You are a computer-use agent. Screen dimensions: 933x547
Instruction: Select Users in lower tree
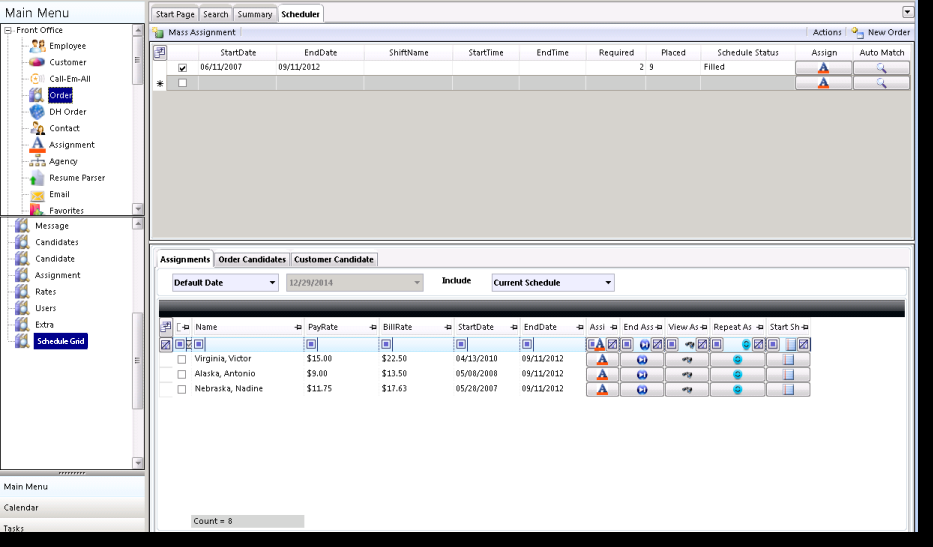(x=45, y=308)
